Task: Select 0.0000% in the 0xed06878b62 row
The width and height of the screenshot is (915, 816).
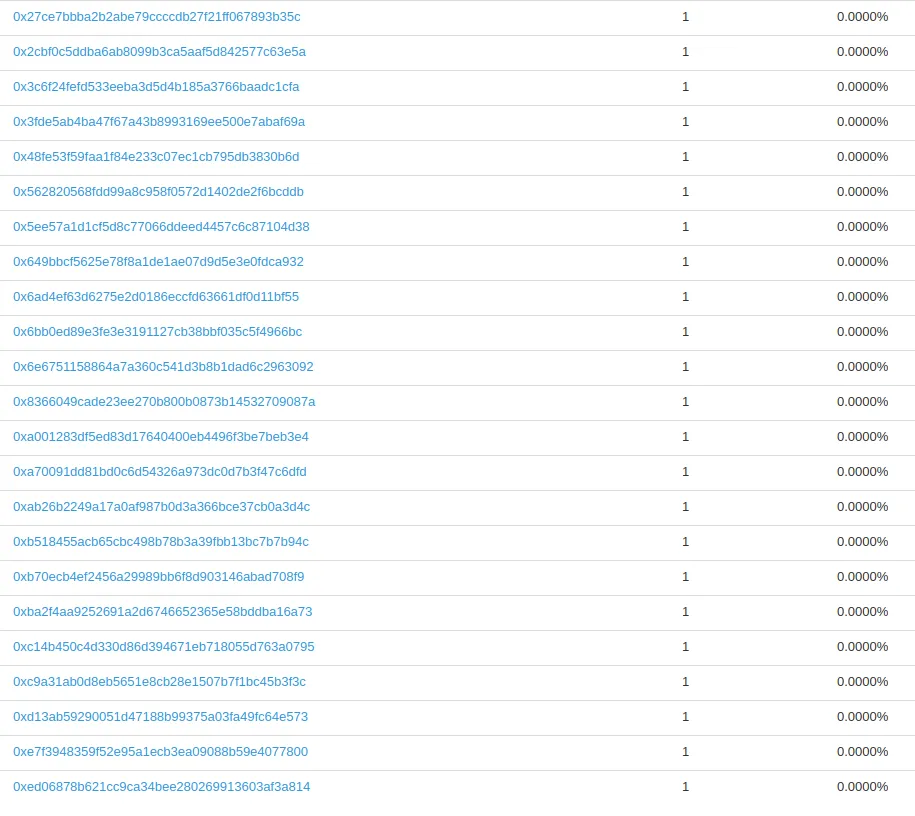Action: (862, 787)
